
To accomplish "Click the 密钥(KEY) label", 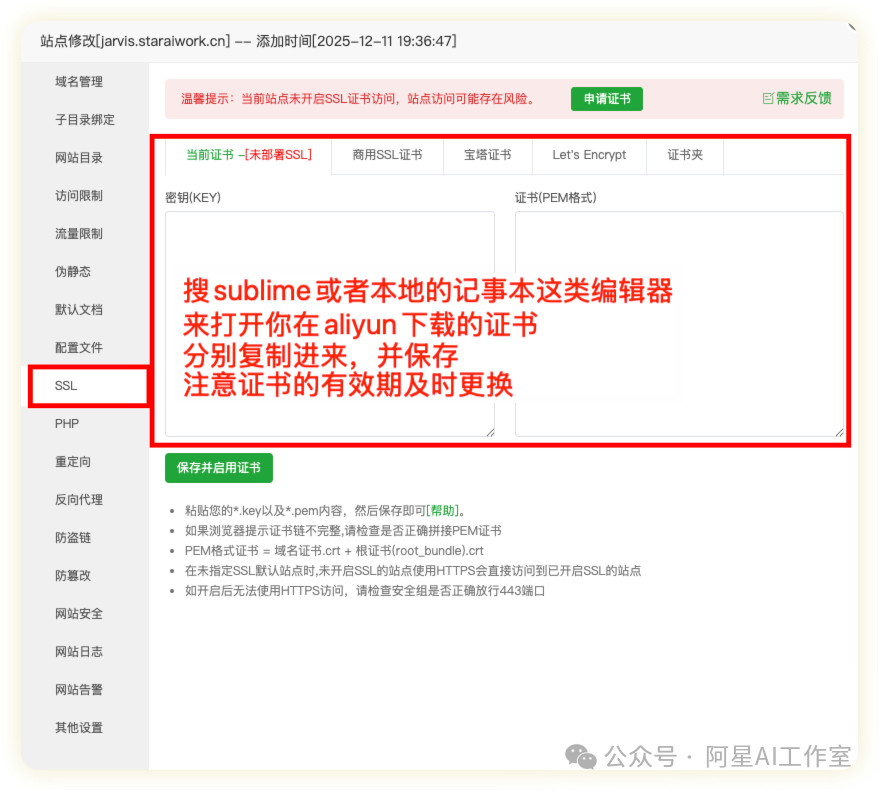I will click(x=193, y=198).
